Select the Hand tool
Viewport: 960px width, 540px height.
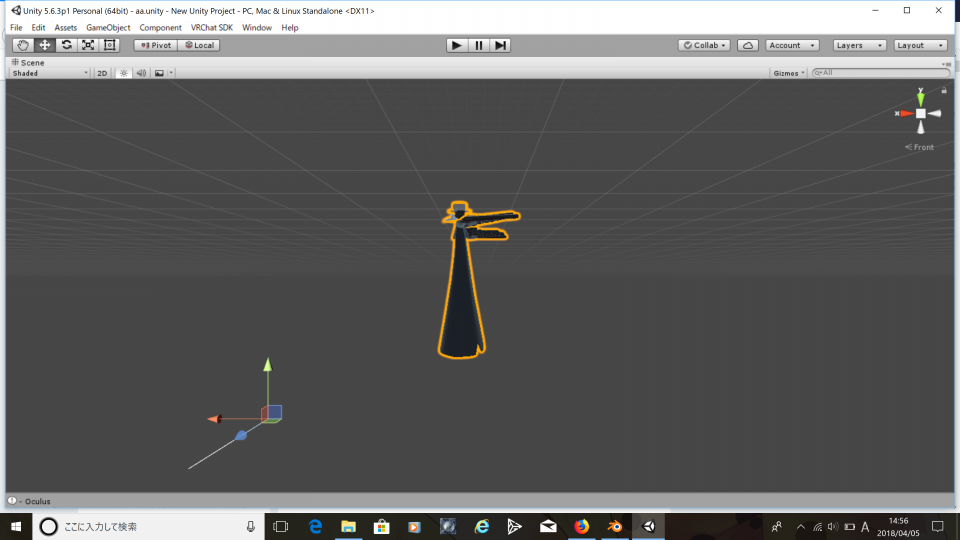(23, 45)
